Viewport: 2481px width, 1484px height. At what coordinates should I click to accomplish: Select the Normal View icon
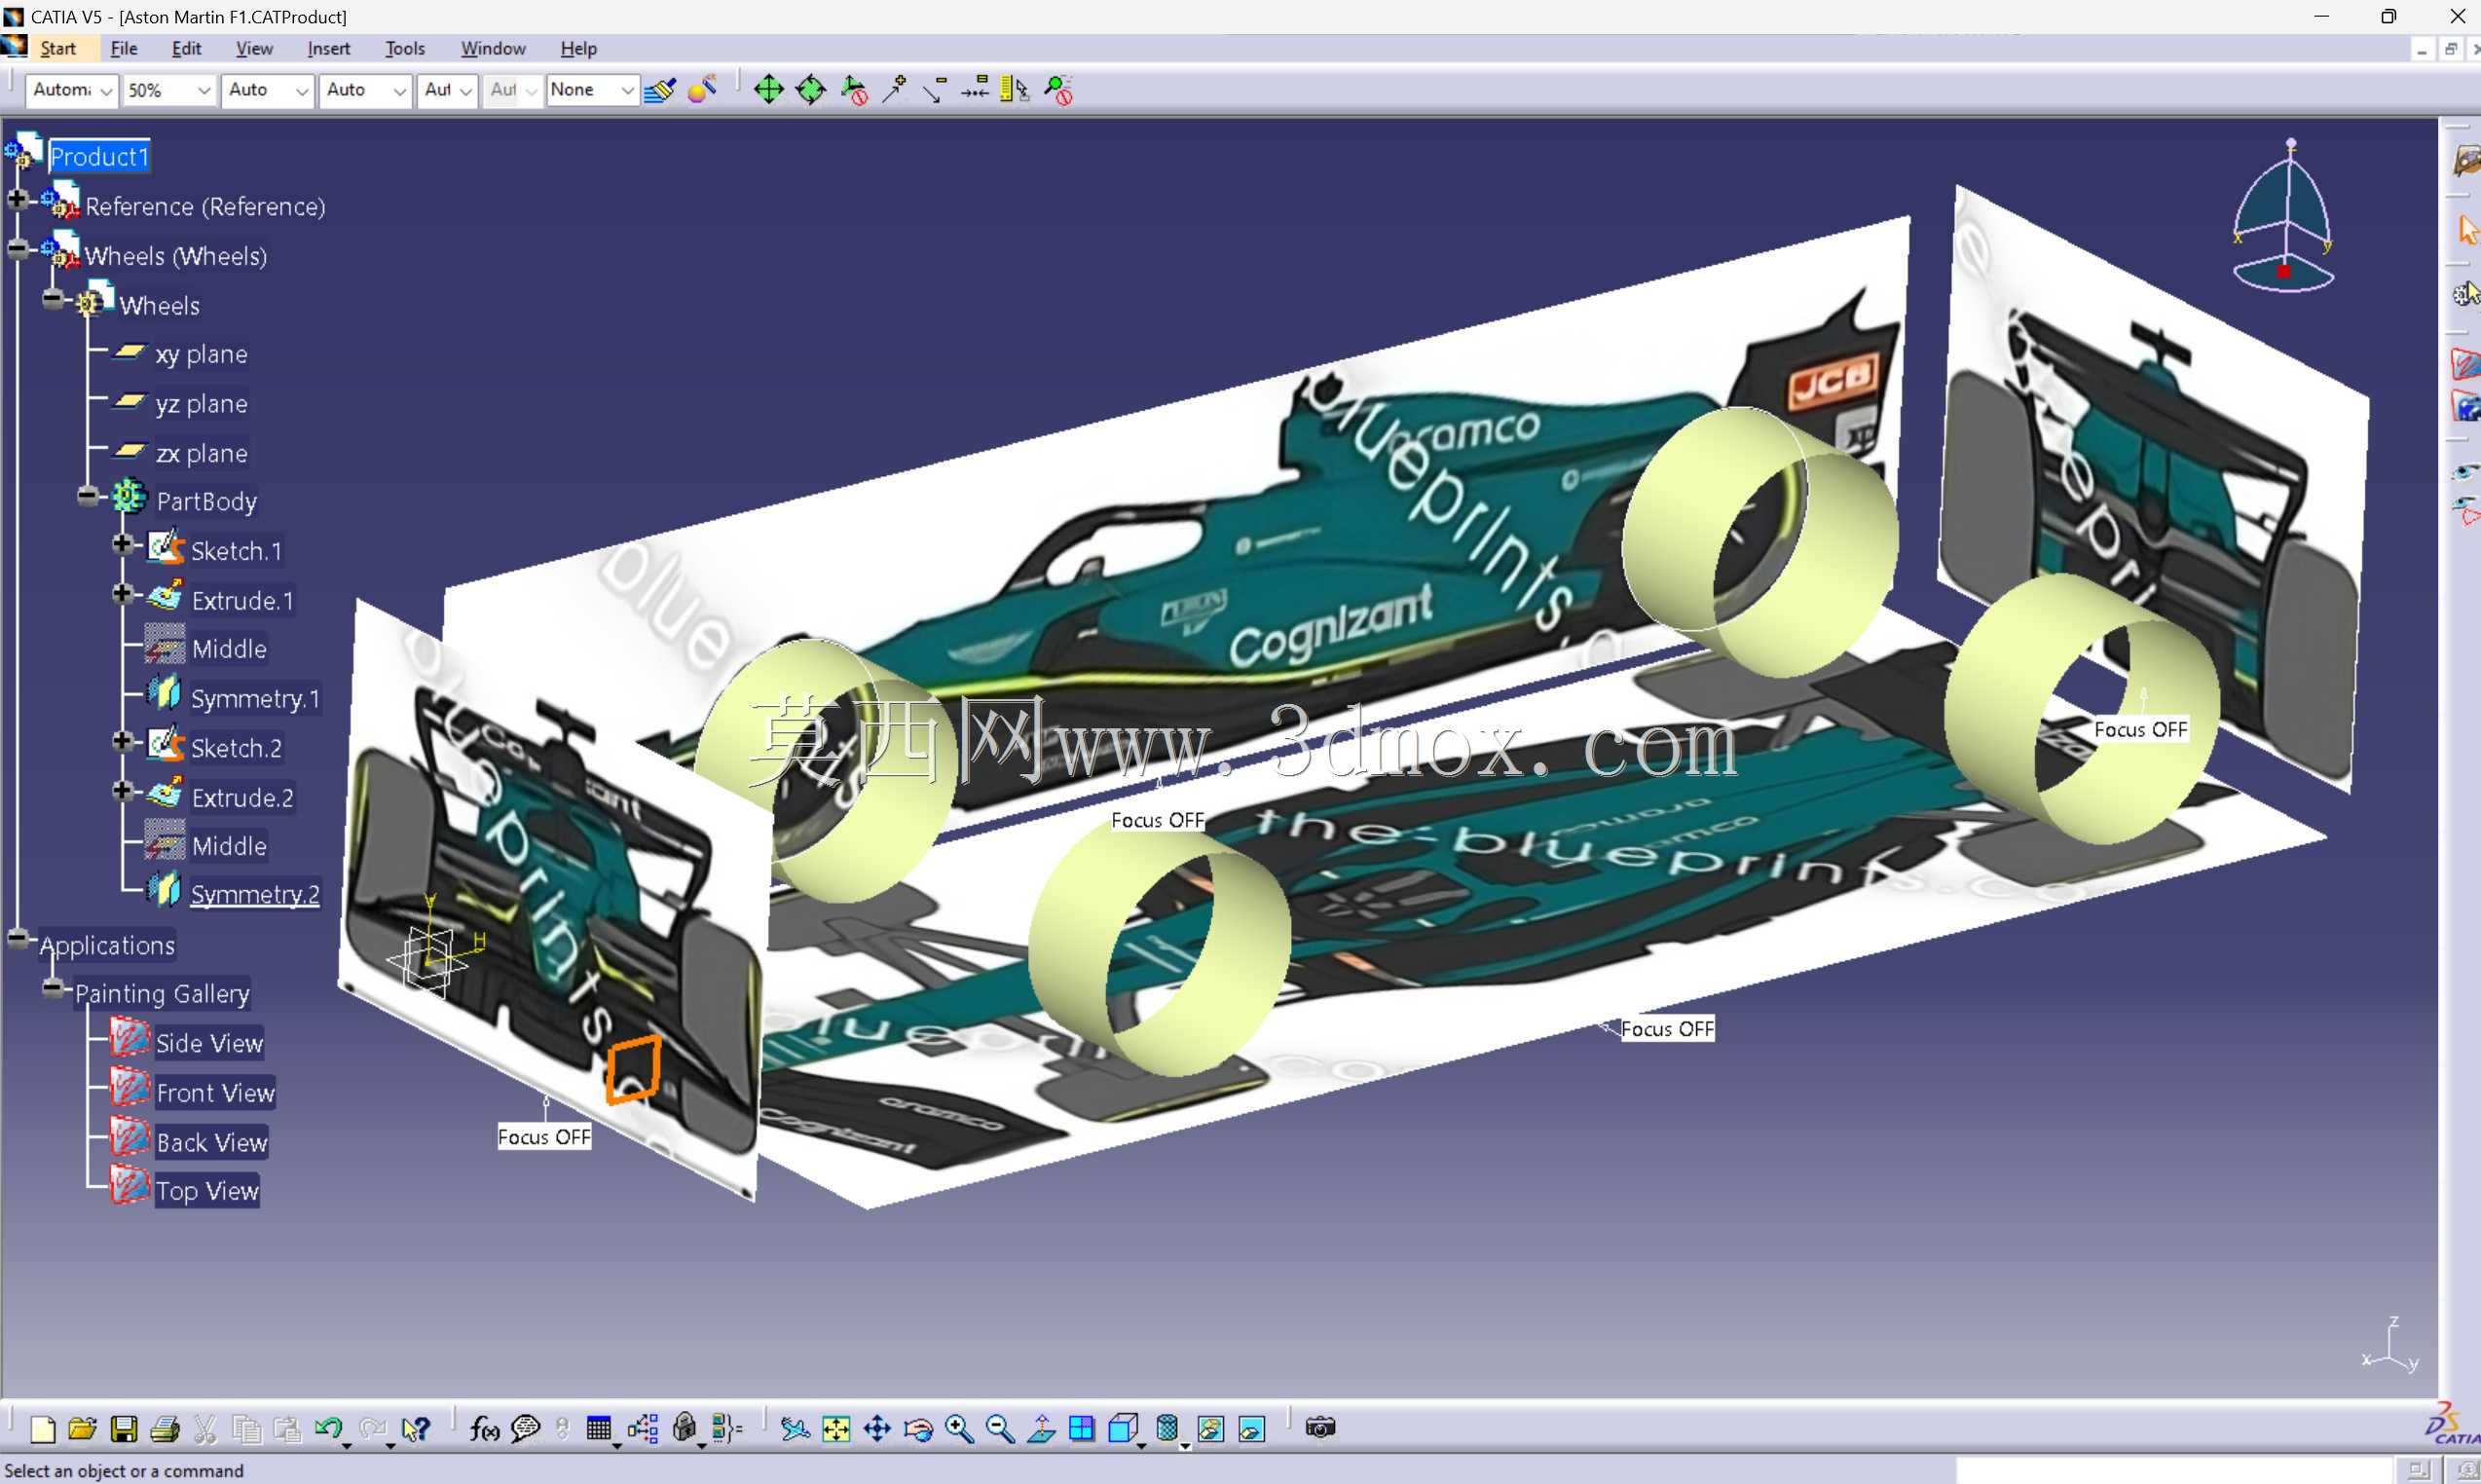(x=1041, y=1429)
